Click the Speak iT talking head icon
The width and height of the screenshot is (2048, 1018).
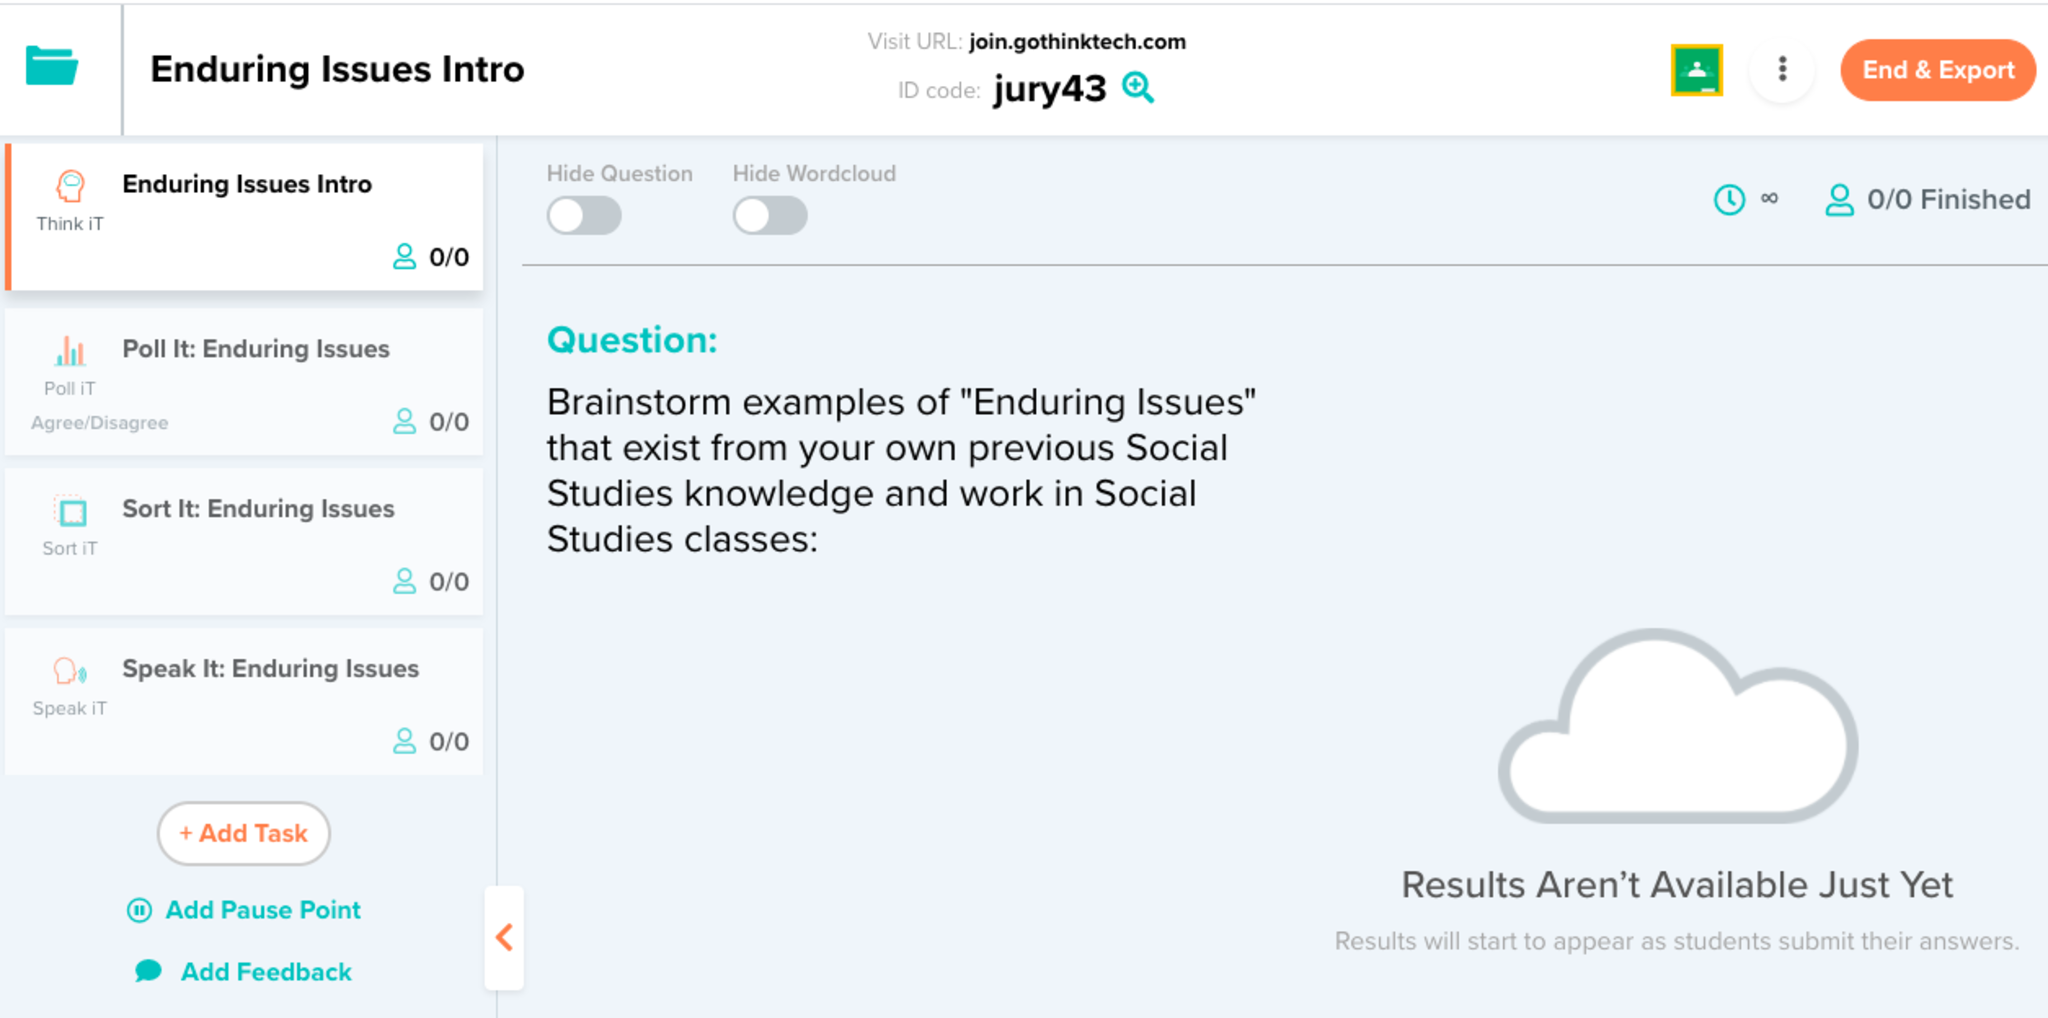coord(70,671)
